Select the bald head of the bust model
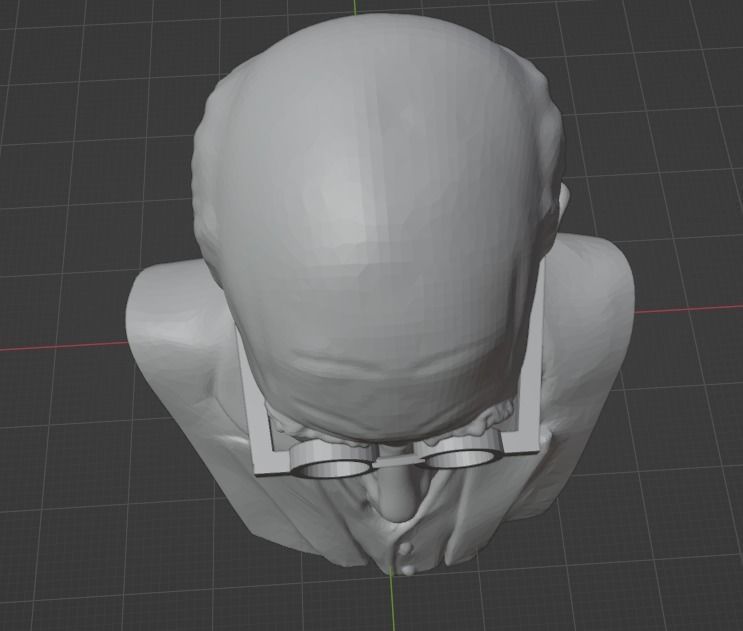This screenshot has width=743, height=631. [x=379, y=227]
